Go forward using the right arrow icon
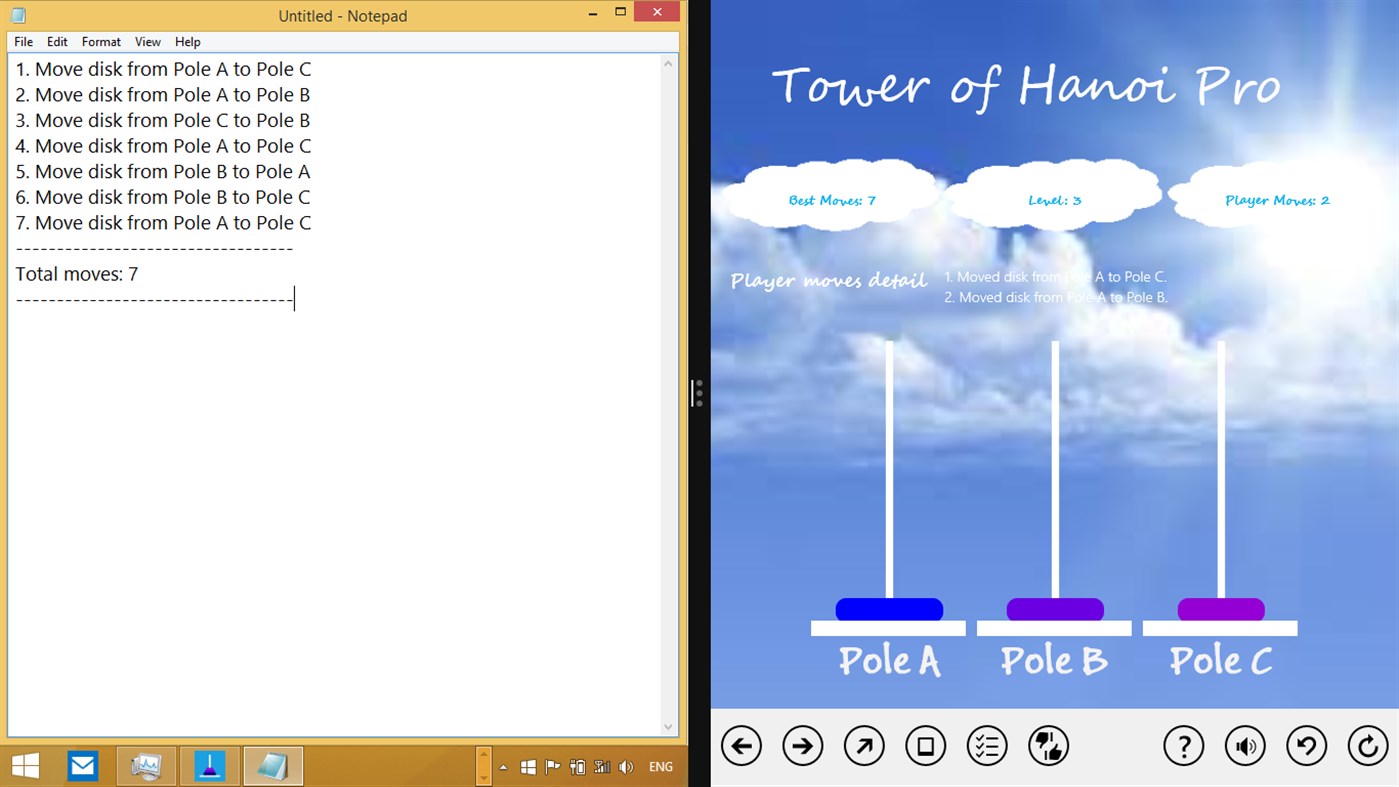This screenshot has height=787, width=1399. pyautogui.click(x=802, y=745)
